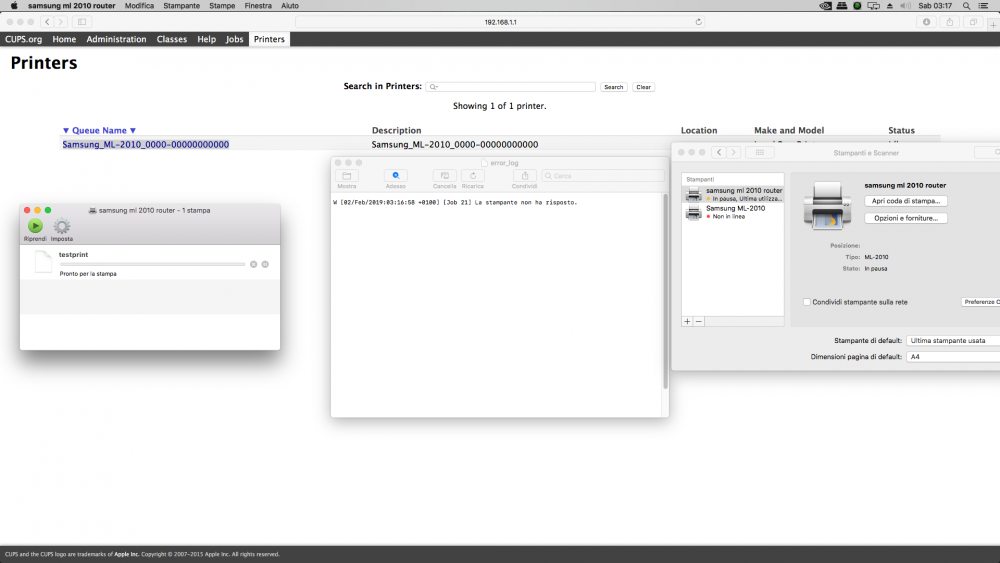
Task: Click the Cancella icon in error_log toolbar
Action: pyautogui.click(x=445, y=176)
